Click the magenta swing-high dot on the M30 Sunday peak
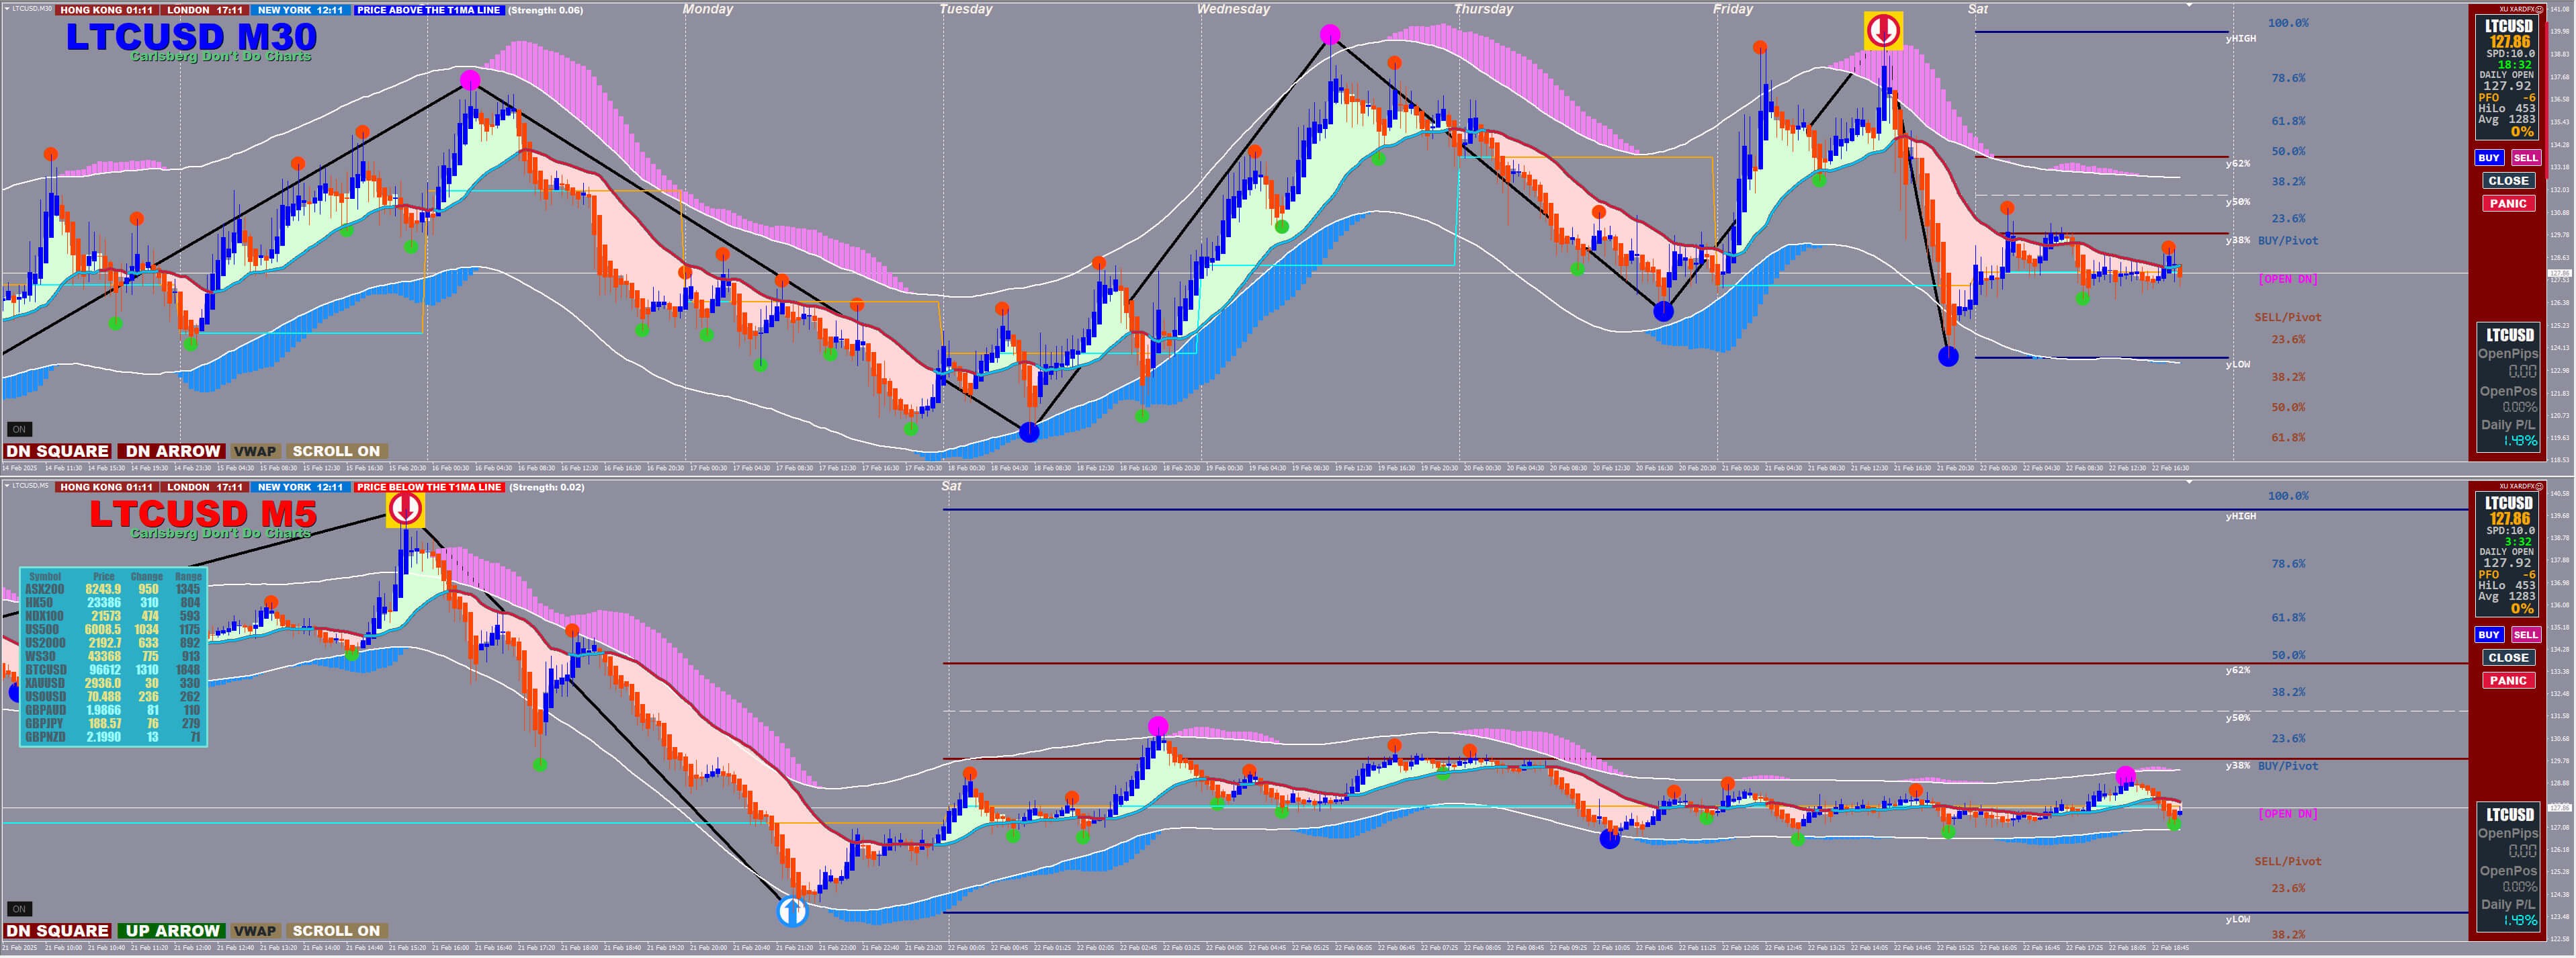 470,80
